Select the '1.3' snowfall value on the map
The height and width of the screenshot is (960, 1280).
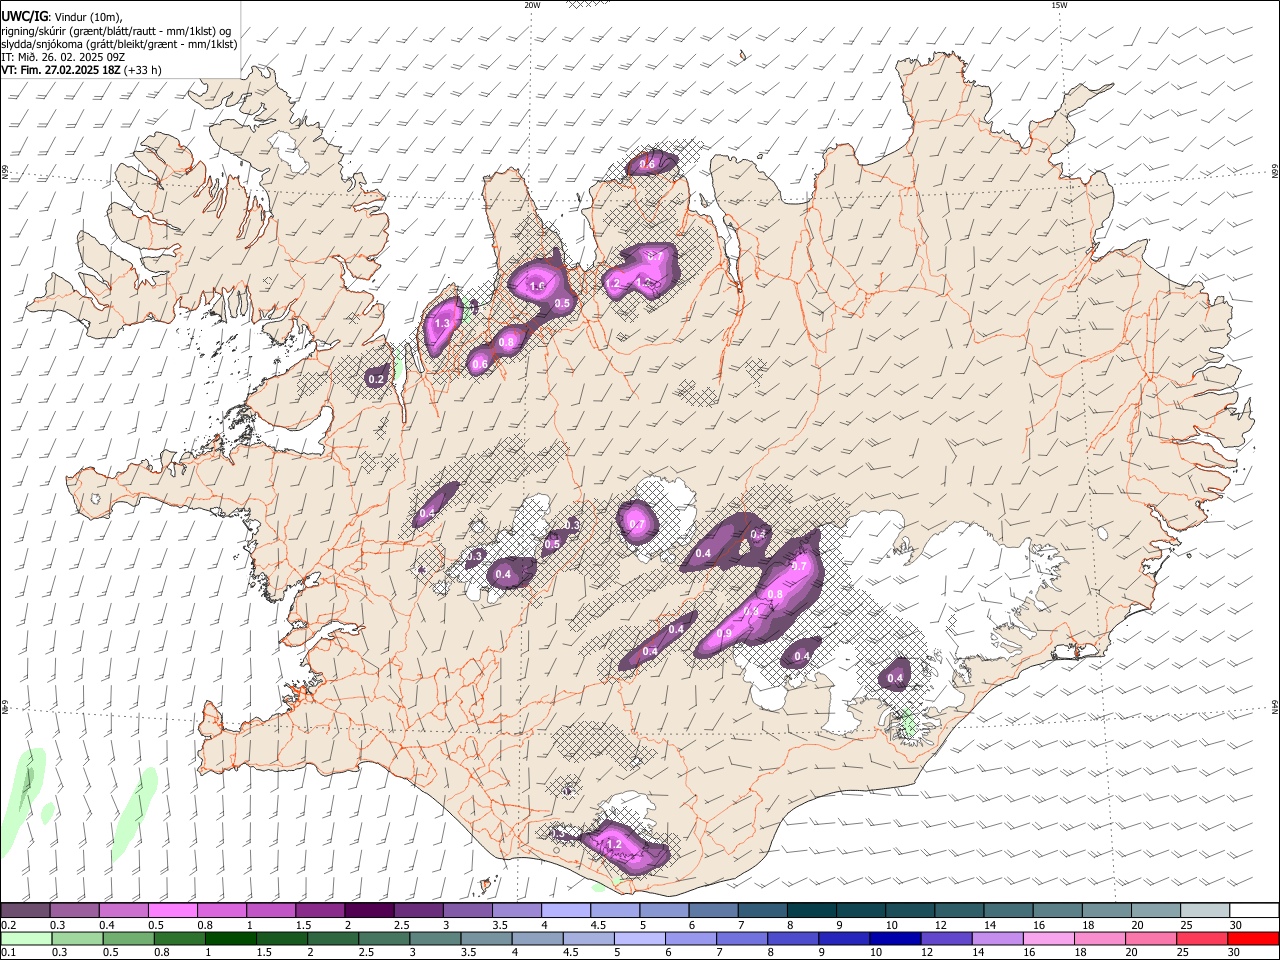pos(442,324)
